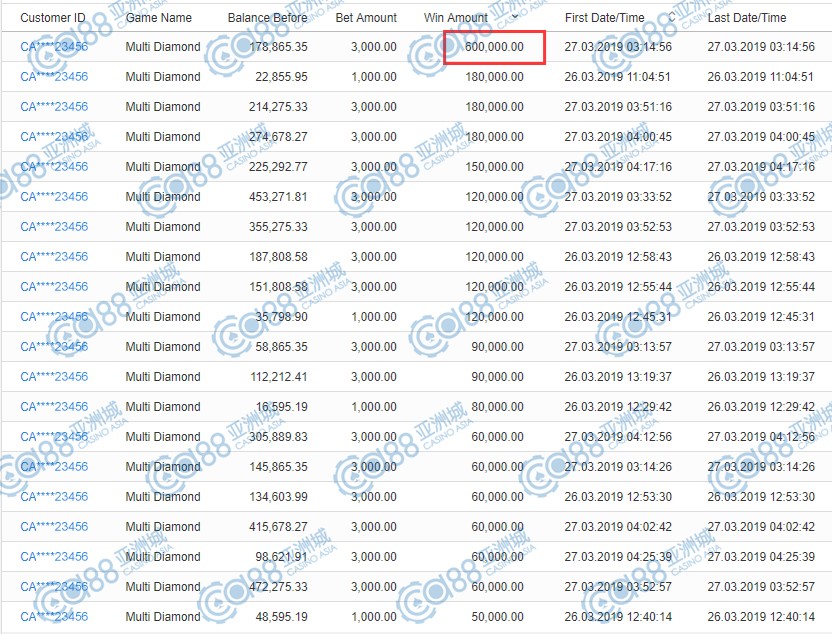This screenshot has height=634, width=832.
Task: Sort by Customer ID column header
Action: coord(53,18)
